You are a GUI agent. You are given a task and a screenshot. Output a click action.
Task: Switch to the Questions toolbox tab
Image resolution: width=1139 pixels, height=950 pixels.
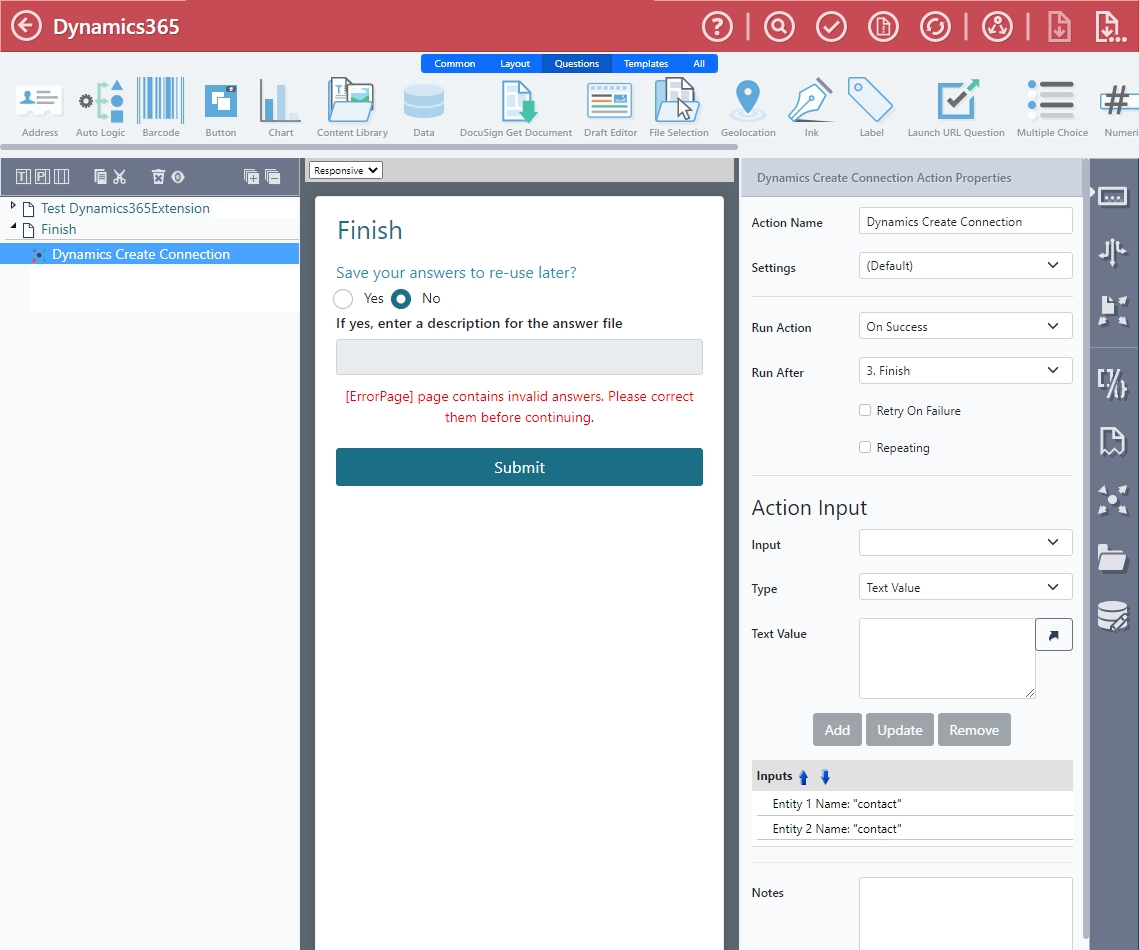[577, 64]
